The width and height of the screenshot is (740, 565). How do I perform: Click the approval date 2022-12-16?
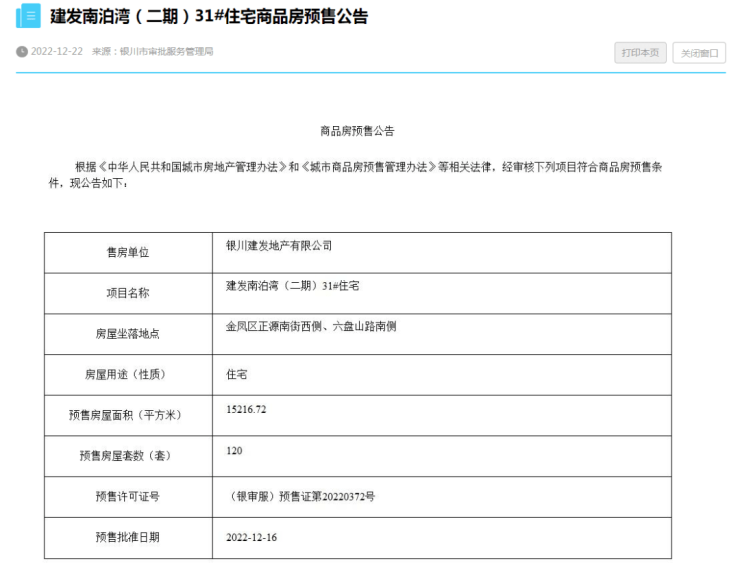tap(252, 538)
